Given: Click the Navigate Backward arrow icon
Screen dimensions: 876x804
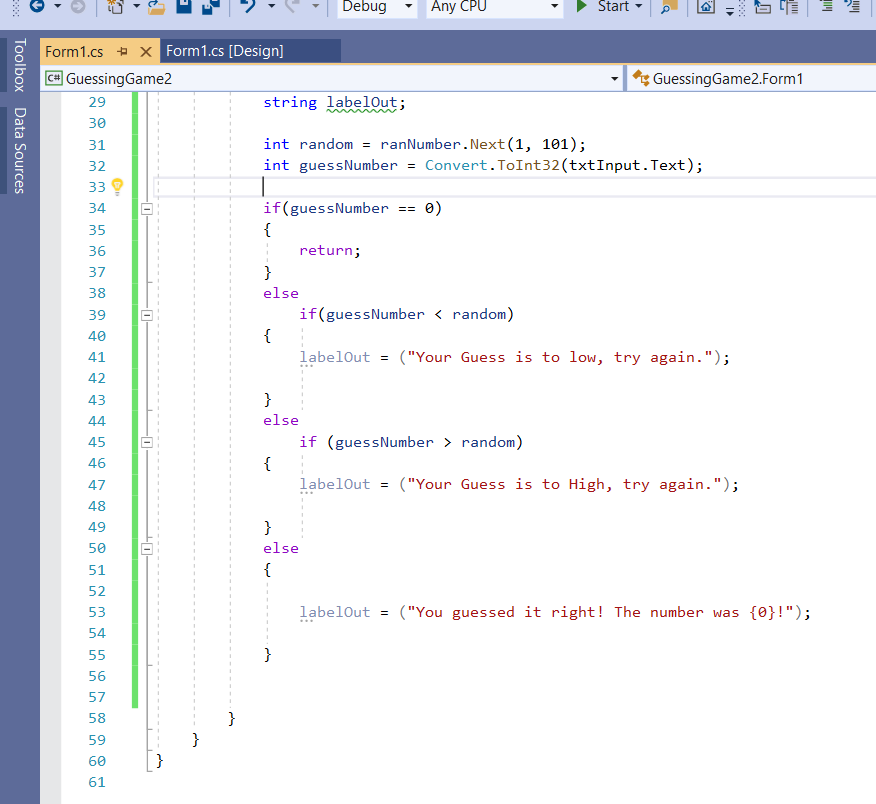Looking at the screenshot, I should click(37, 6).
